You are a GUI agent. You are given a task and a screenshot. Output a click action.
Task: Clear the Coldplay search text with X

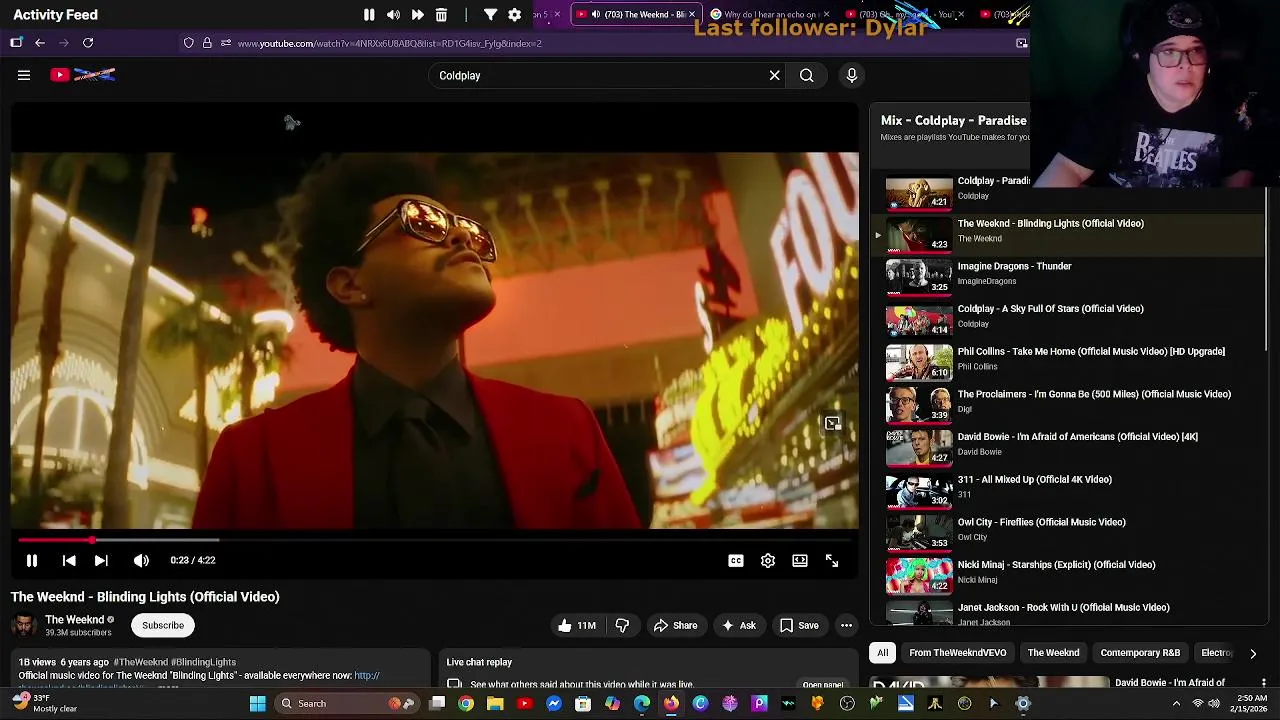pos(774,75)
